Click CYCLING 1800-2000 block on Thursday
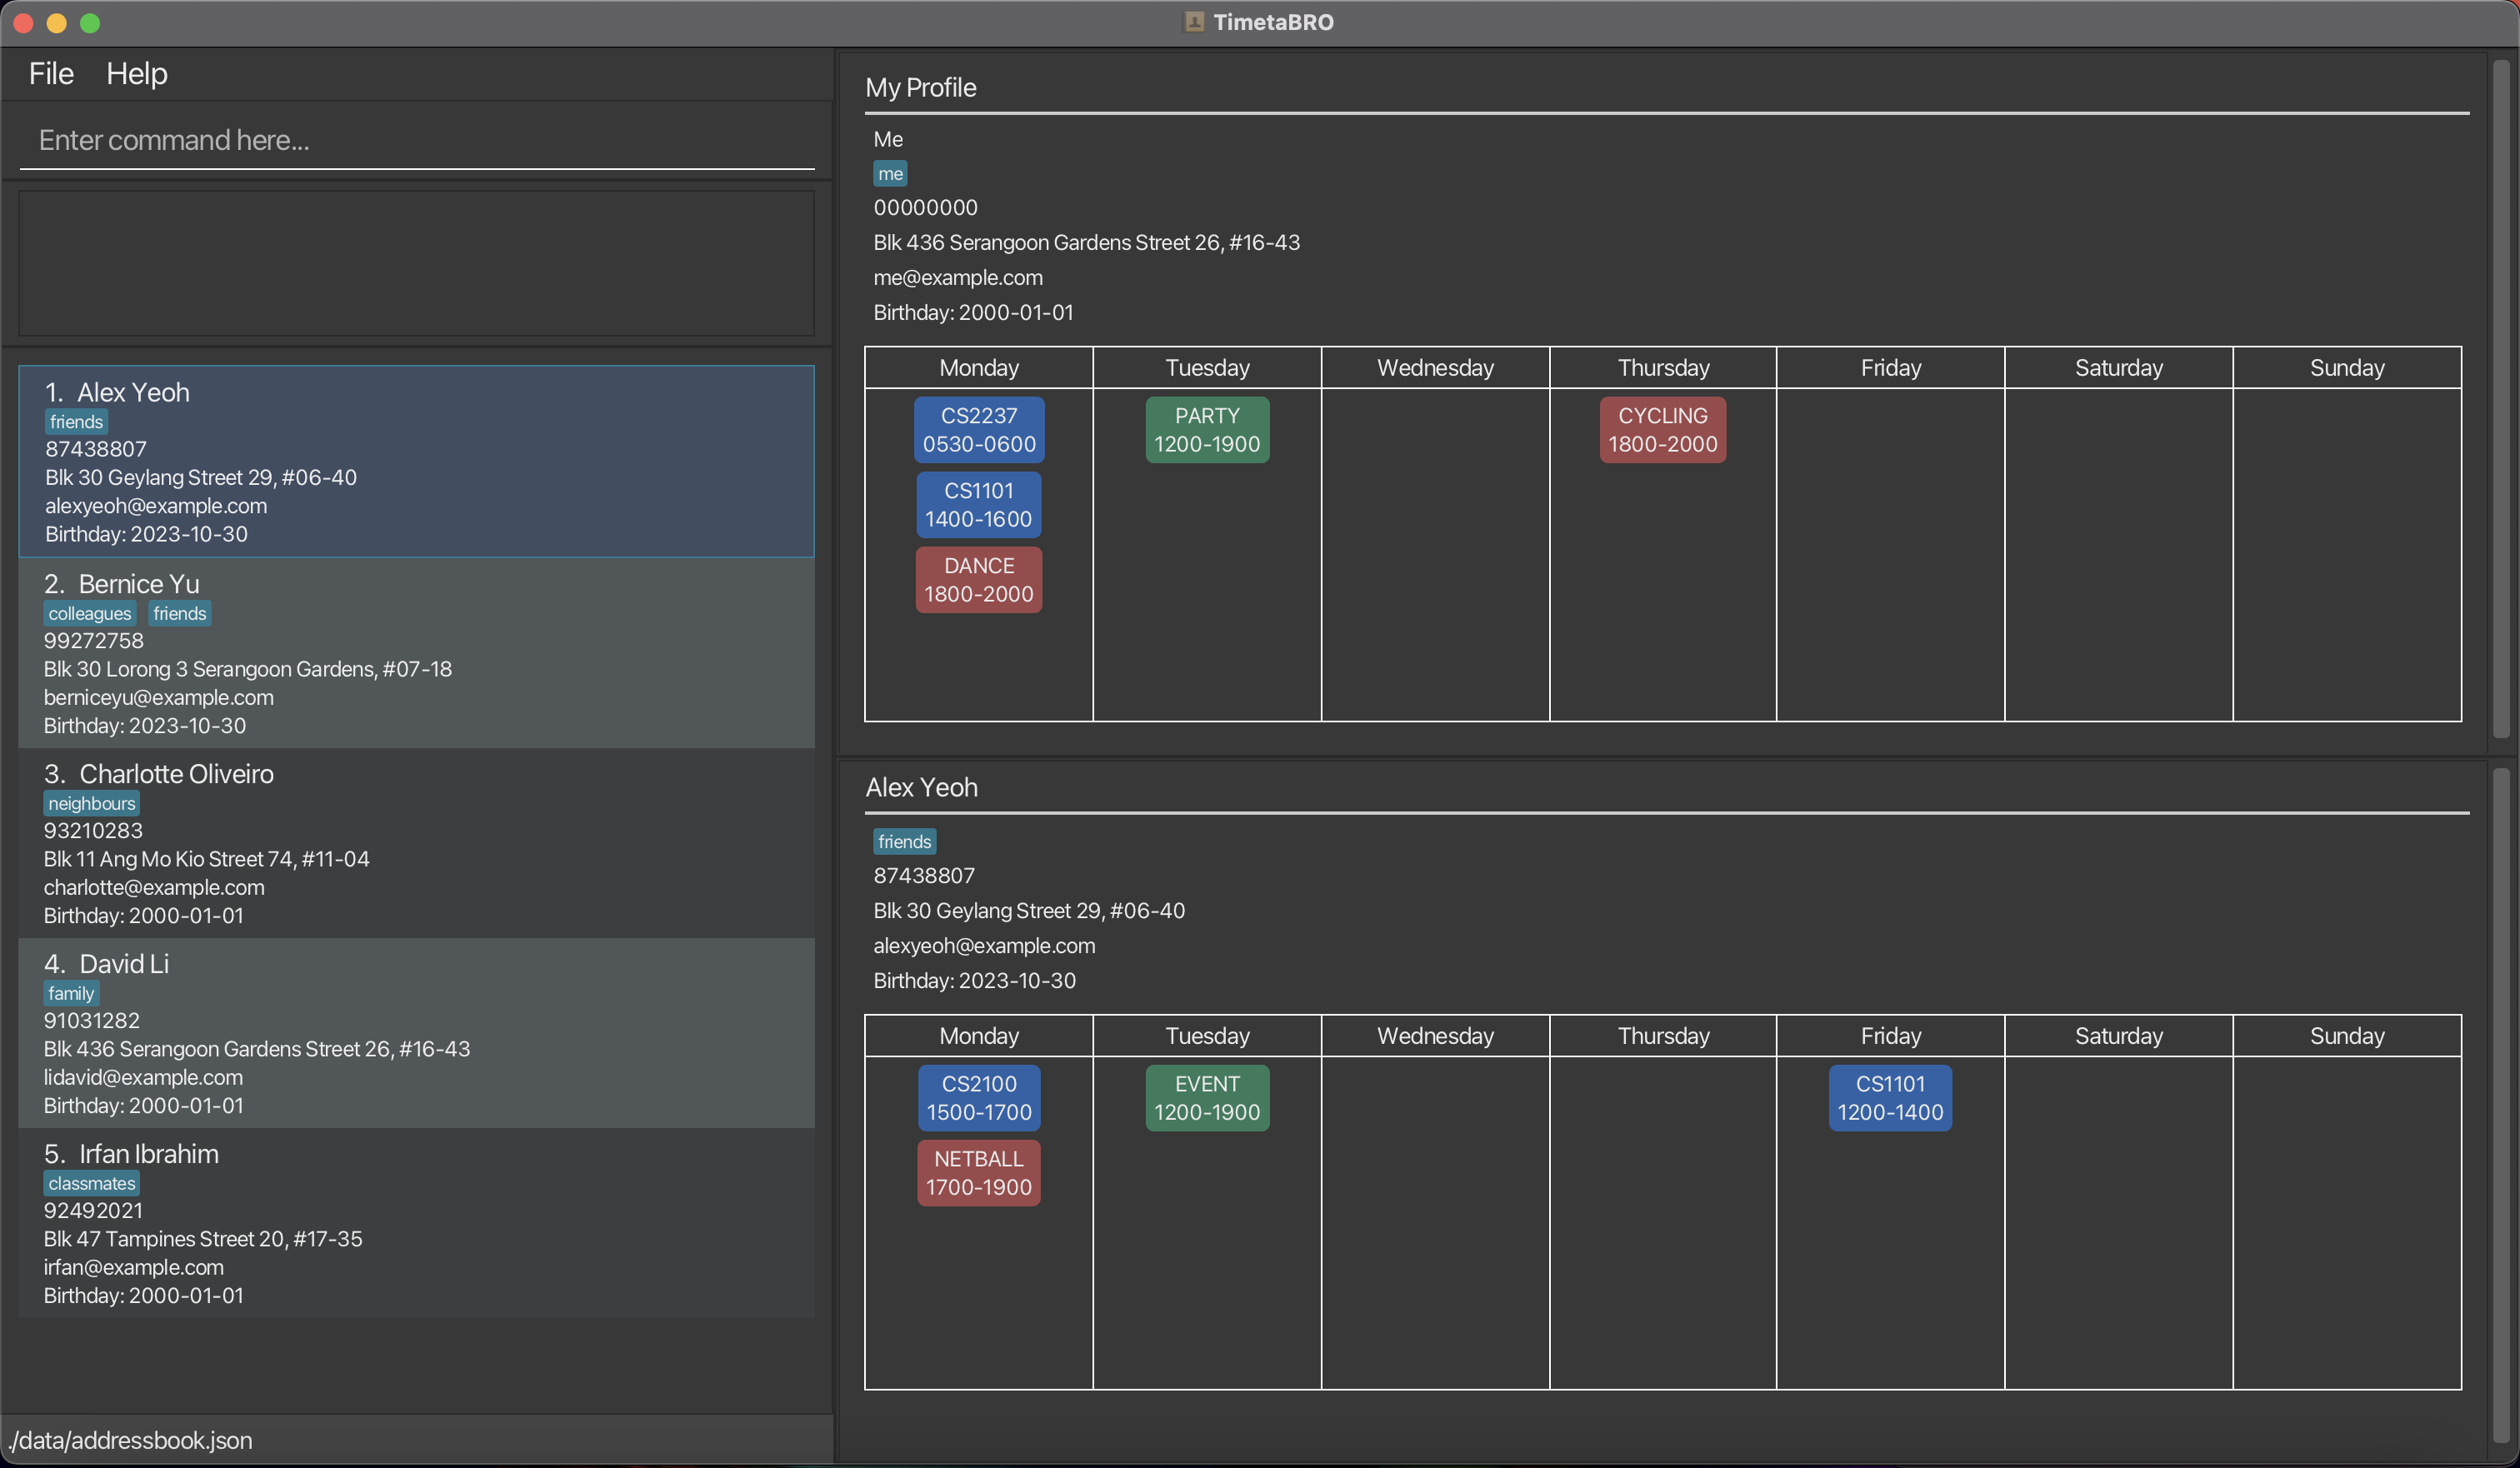2520x1468 pixels. (1663, 430)
